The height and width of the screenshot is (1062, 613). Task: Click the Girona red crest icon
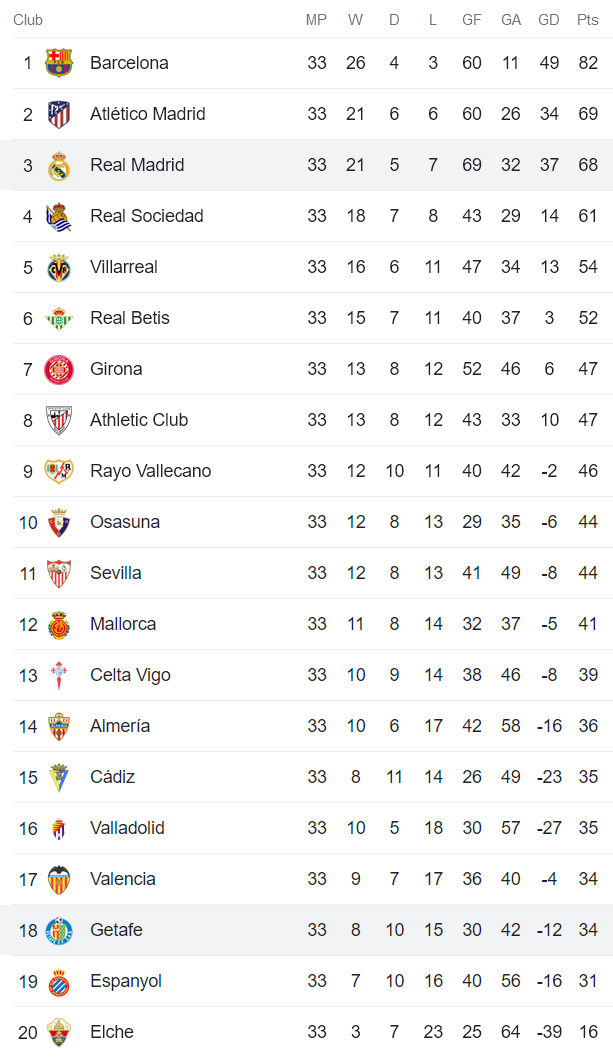(x=59, y=369)
